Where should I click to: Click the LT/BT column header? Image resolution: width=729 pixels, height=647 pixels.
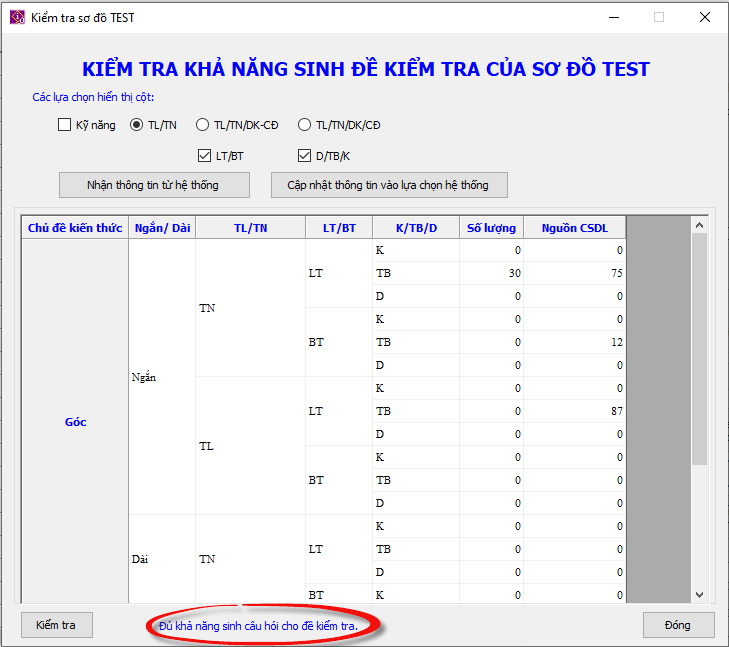click(x=339, y=228)
